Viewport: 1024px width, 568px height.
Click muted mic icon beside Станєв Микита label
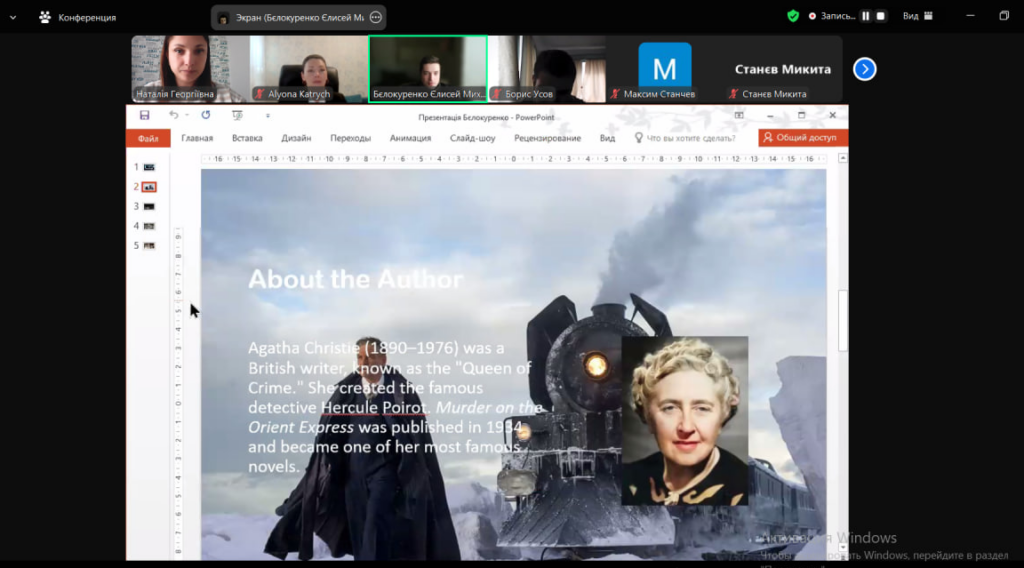733,94
